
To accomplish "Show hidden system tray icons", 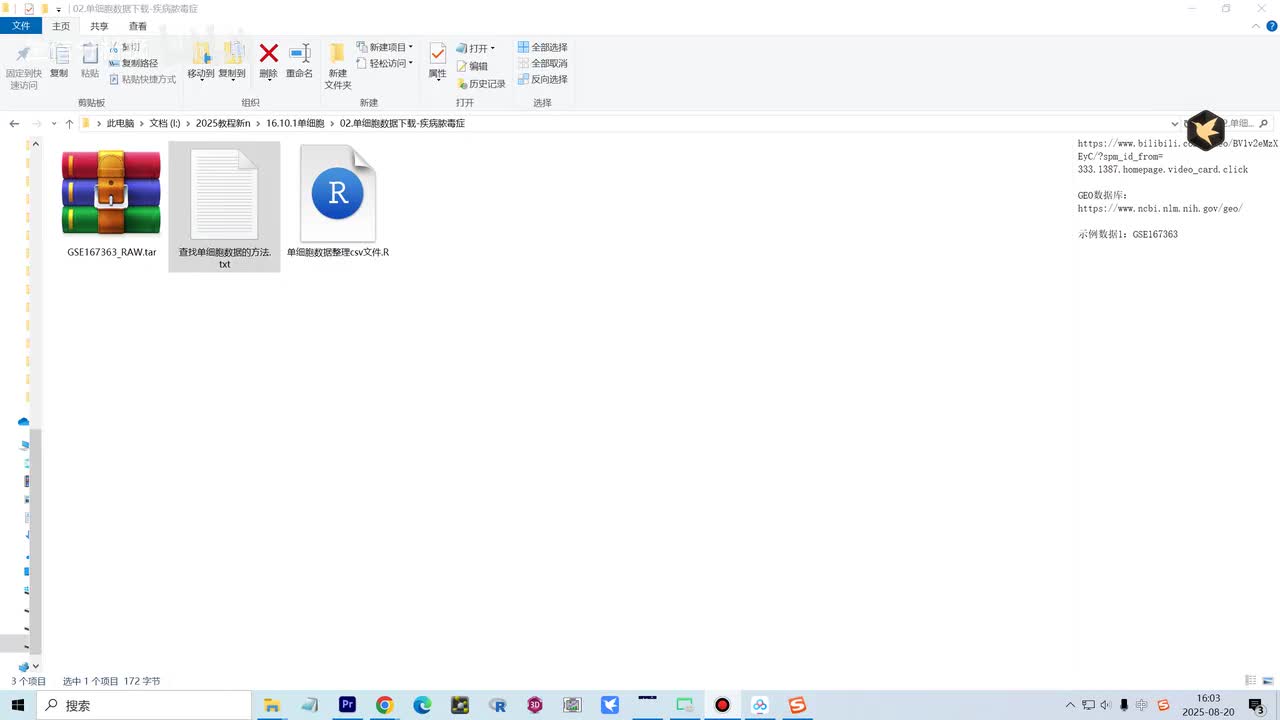I will pos(1070,705).
